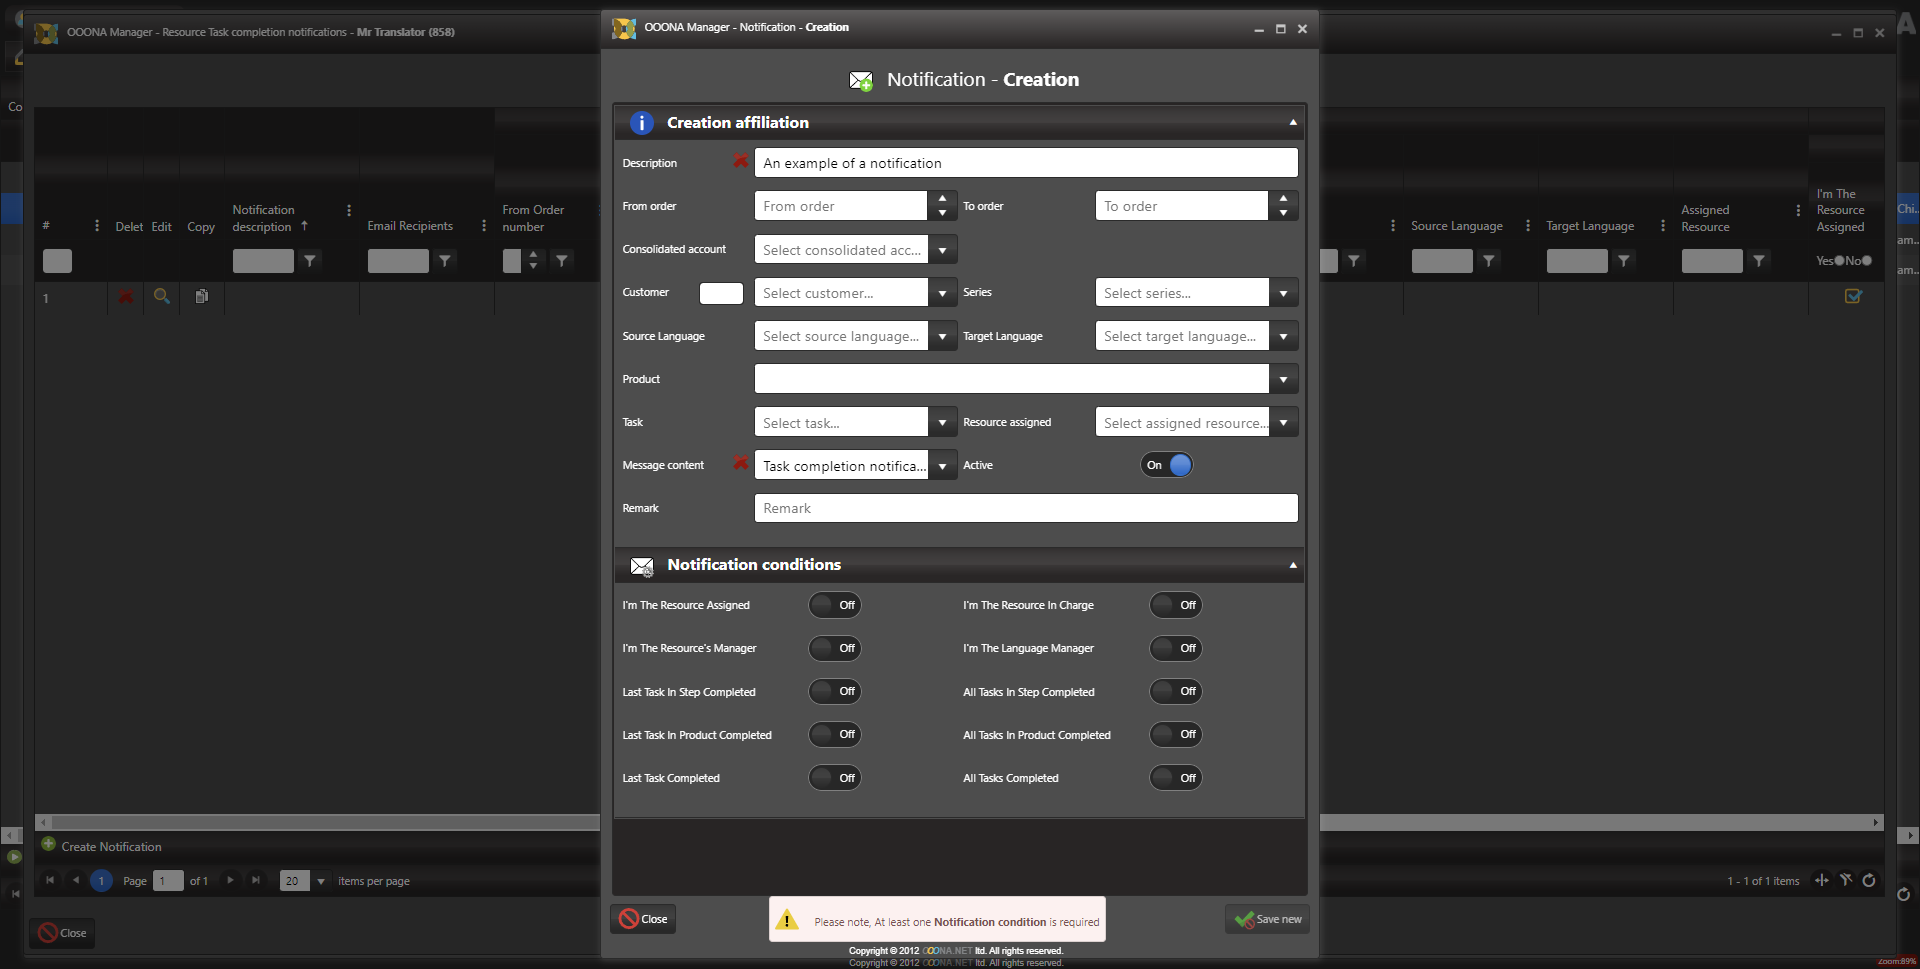Enable the All Tasks Completed toggle
The image size is (1920, 969).
(1175, 778)
